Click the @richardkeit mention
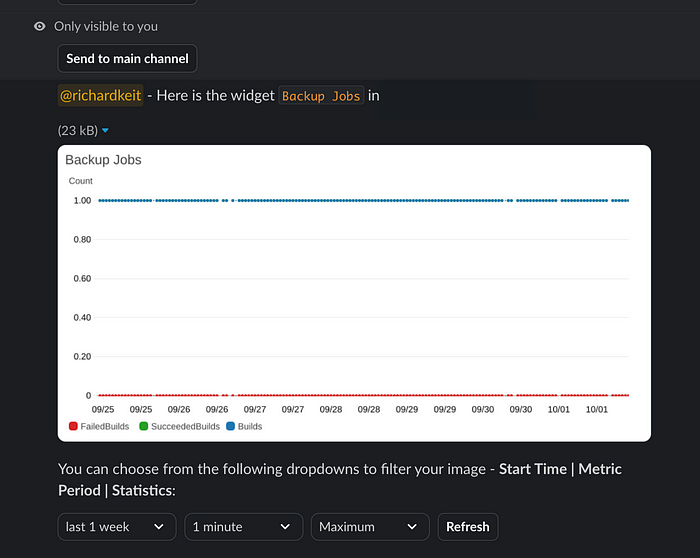Image resolution: width=700 pixels, height=558 pixels. click(x=100, y=96)
